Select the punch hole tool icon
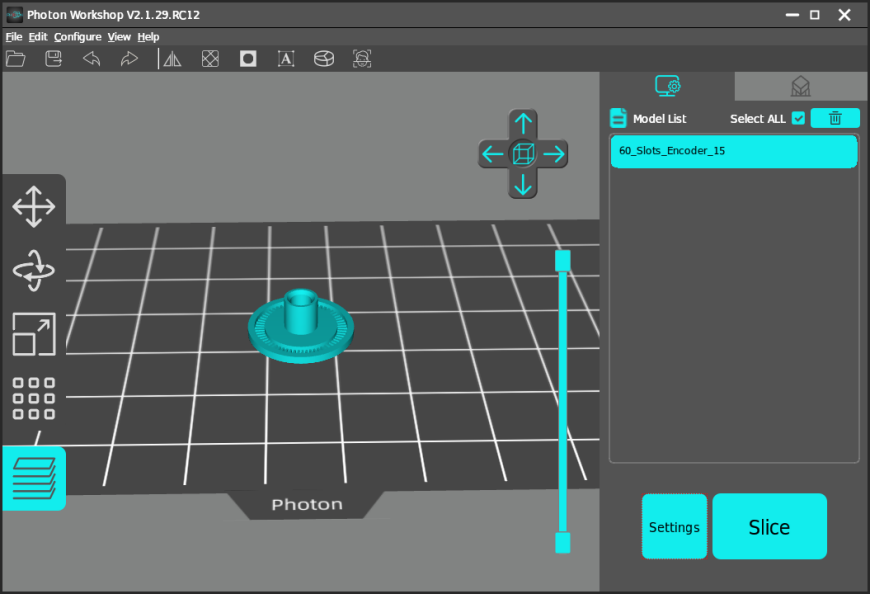Screen dimensions: 870x594 [248, 59]
